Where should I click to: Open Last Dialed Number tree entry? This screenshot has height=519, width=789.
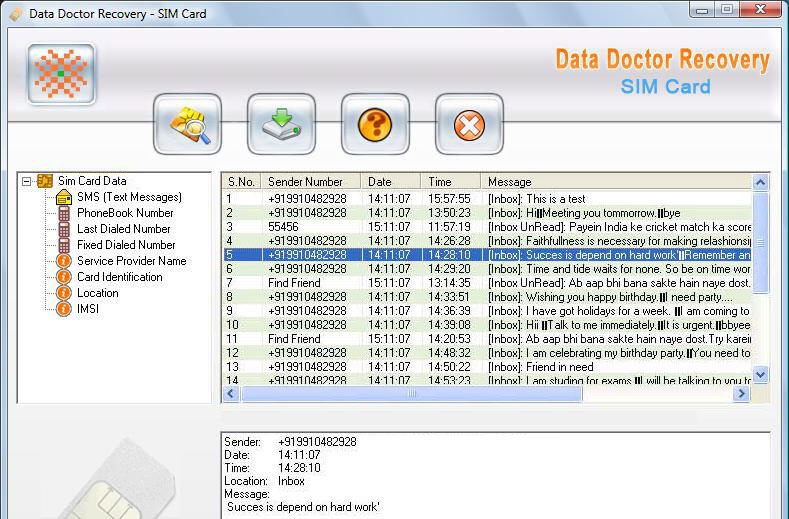tap(124, 229)
